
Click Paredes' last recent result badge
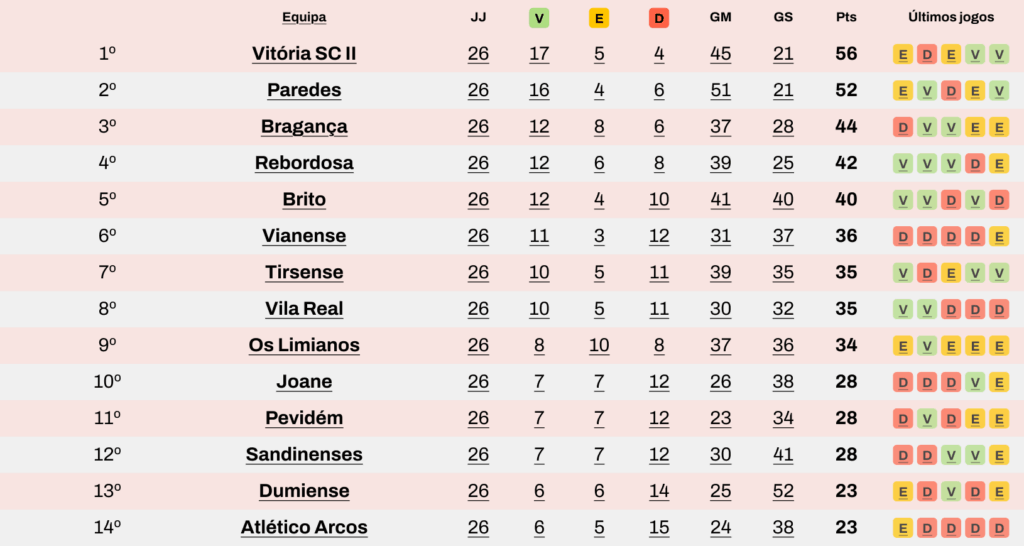tap(999, 91)
